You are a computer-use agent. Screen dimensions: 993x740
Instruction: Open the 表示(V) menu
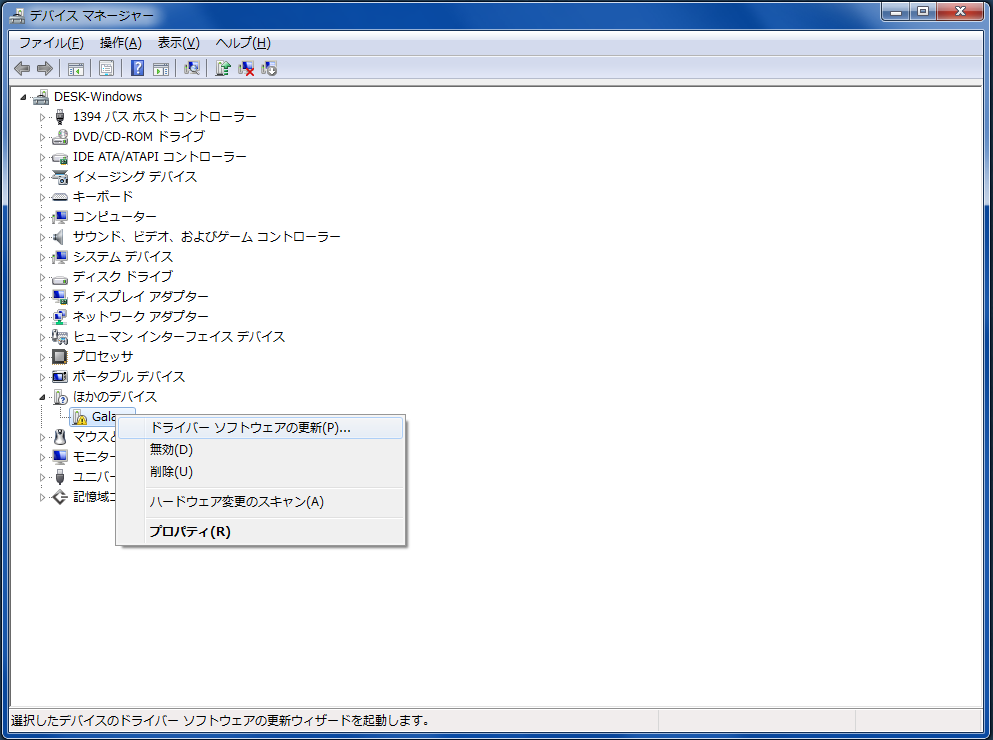[x=179, y=43]
